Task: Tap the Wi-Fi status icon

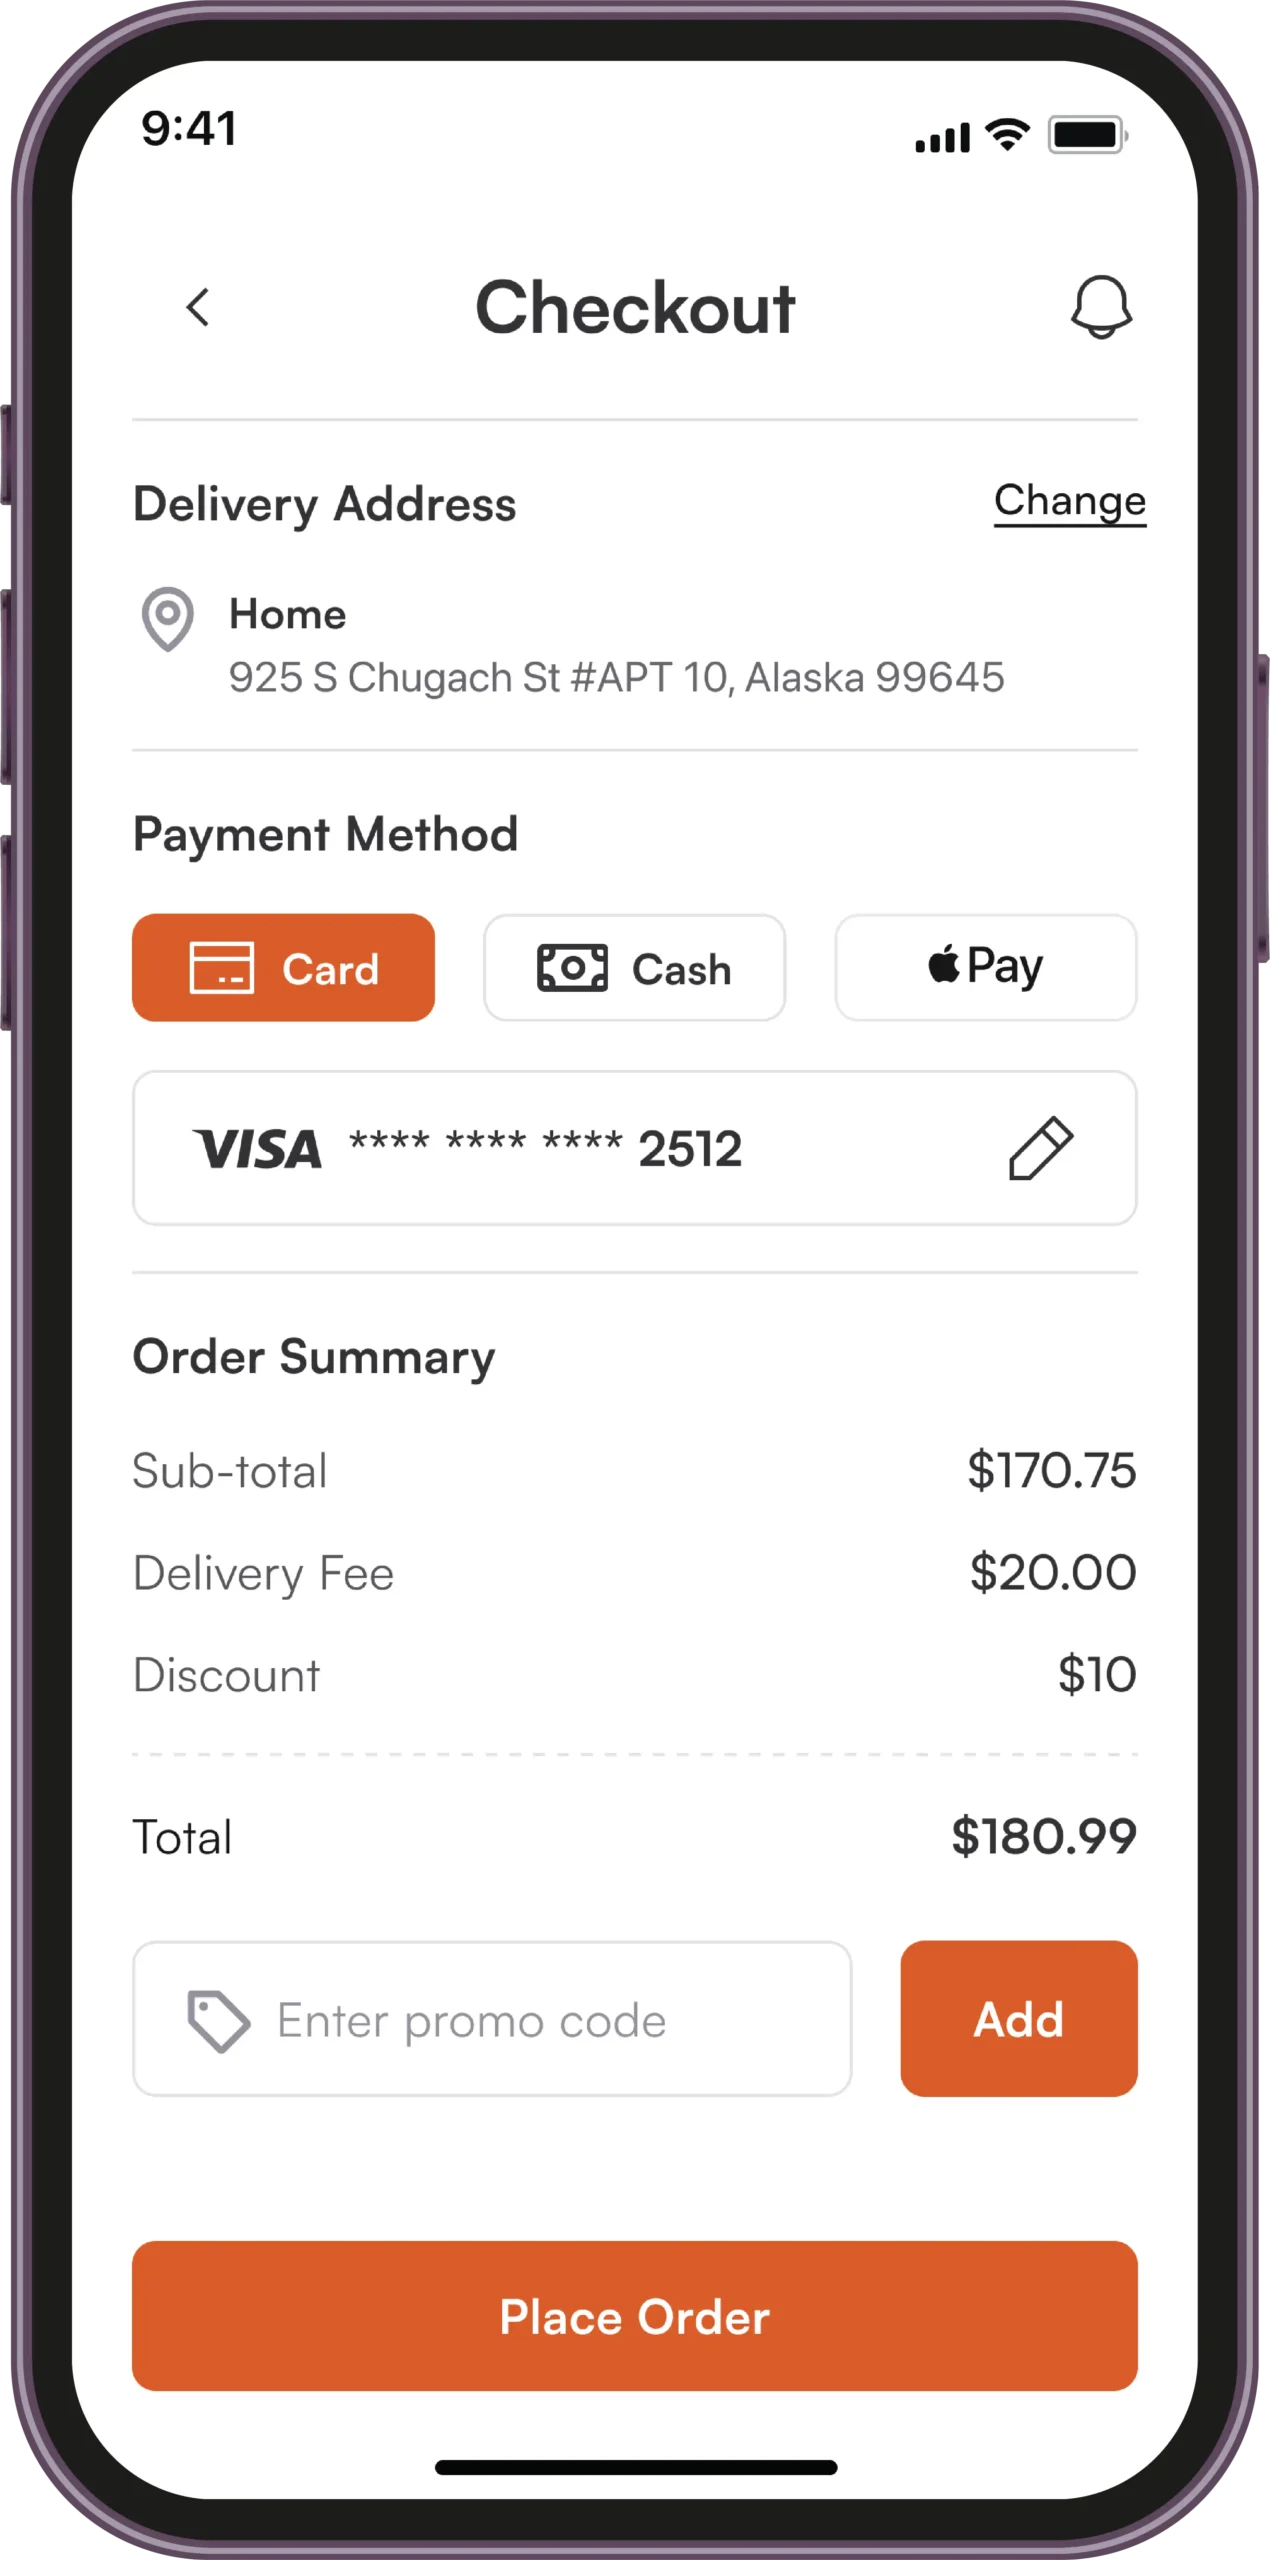Action: [1007, 134]
